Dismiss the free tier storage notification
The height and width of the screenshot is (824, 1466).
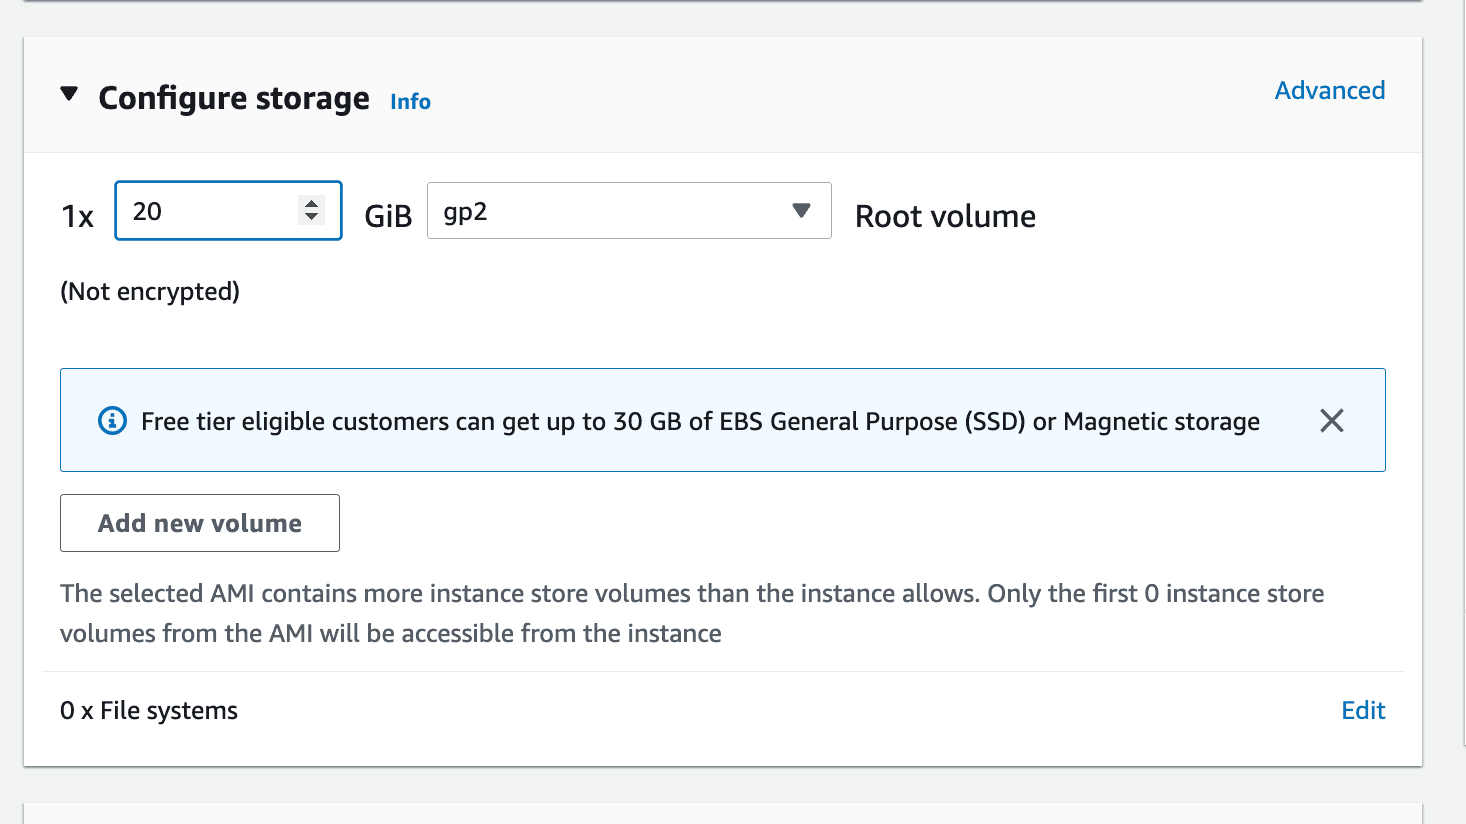point(1332,420)
